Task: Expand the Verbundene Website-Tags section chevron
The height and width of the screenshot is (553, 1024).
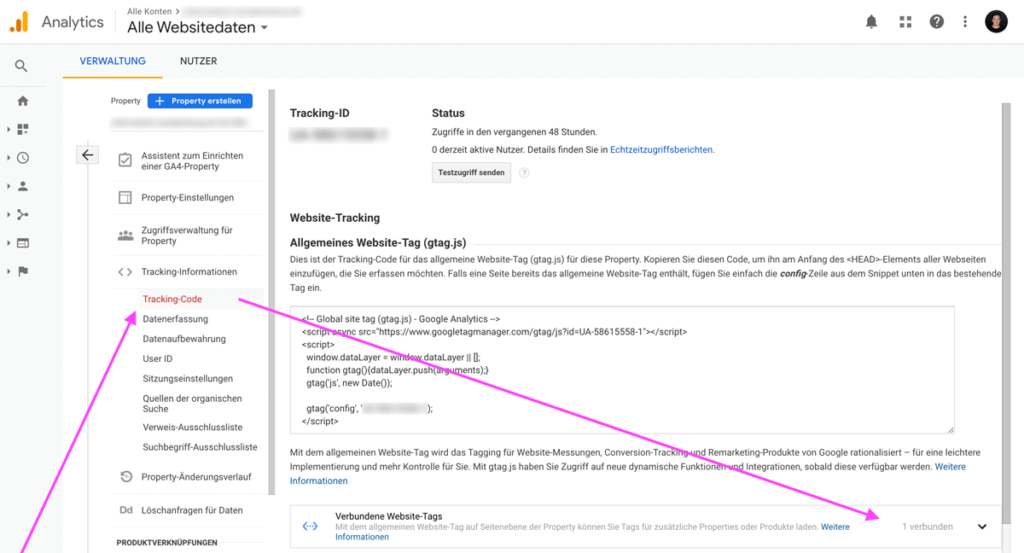Action: tap(981, 527)
